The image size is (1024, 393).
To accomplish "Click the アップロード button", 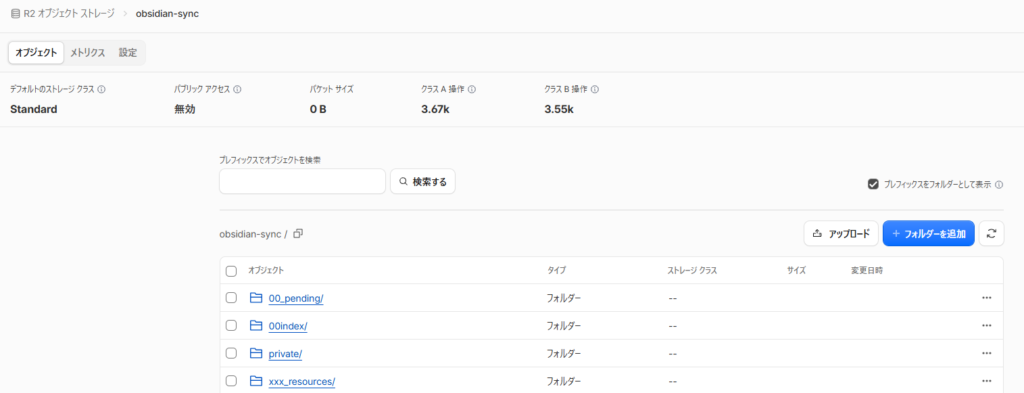I will coord(841,233).
